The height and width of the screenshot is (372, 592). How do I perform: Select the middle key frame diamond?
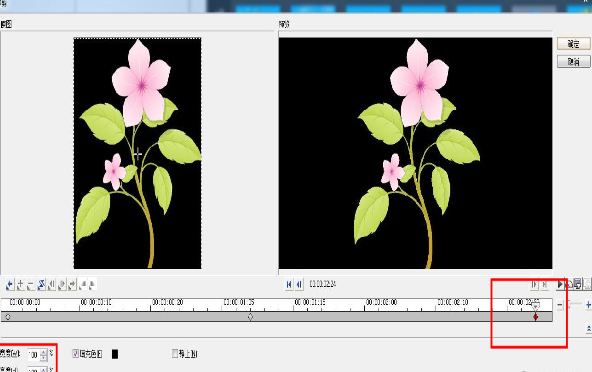(x=250, y=317)
